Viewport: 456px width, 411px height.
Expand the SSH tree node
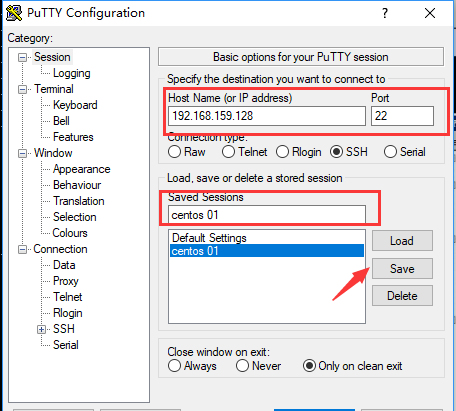[x=41, y=329]
